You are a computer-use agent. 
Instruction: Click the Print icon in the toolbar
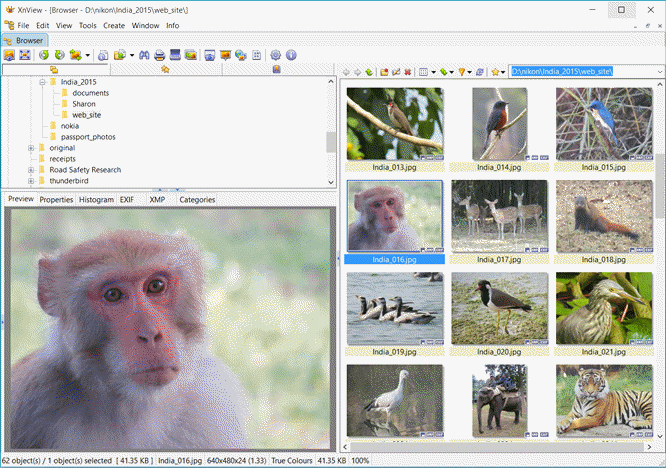point(160,55)
